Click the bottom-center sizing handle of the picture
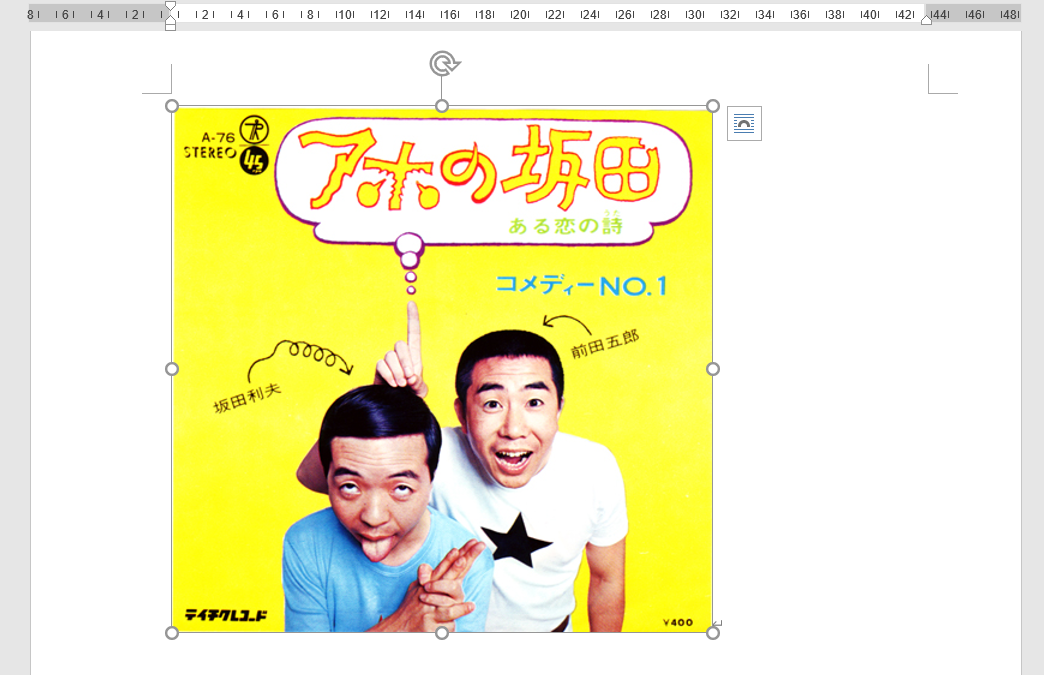 pyautogui.click(x=443, y=633)
